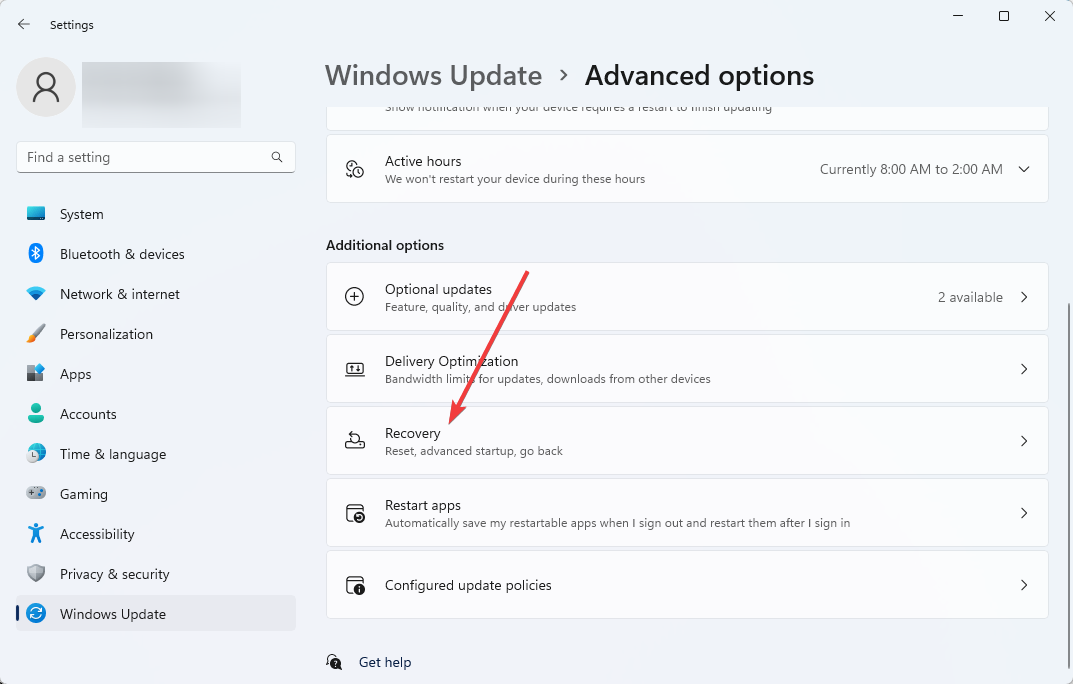
Task: Click the Find a setting search box
Action: (156, 157)
